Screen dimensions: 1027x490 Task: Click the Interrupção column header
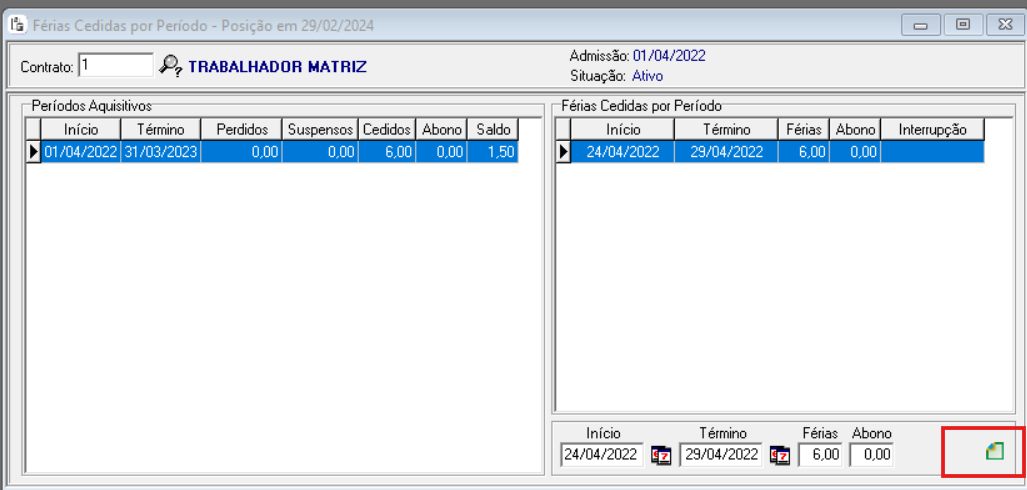click(x=932, y=130)
